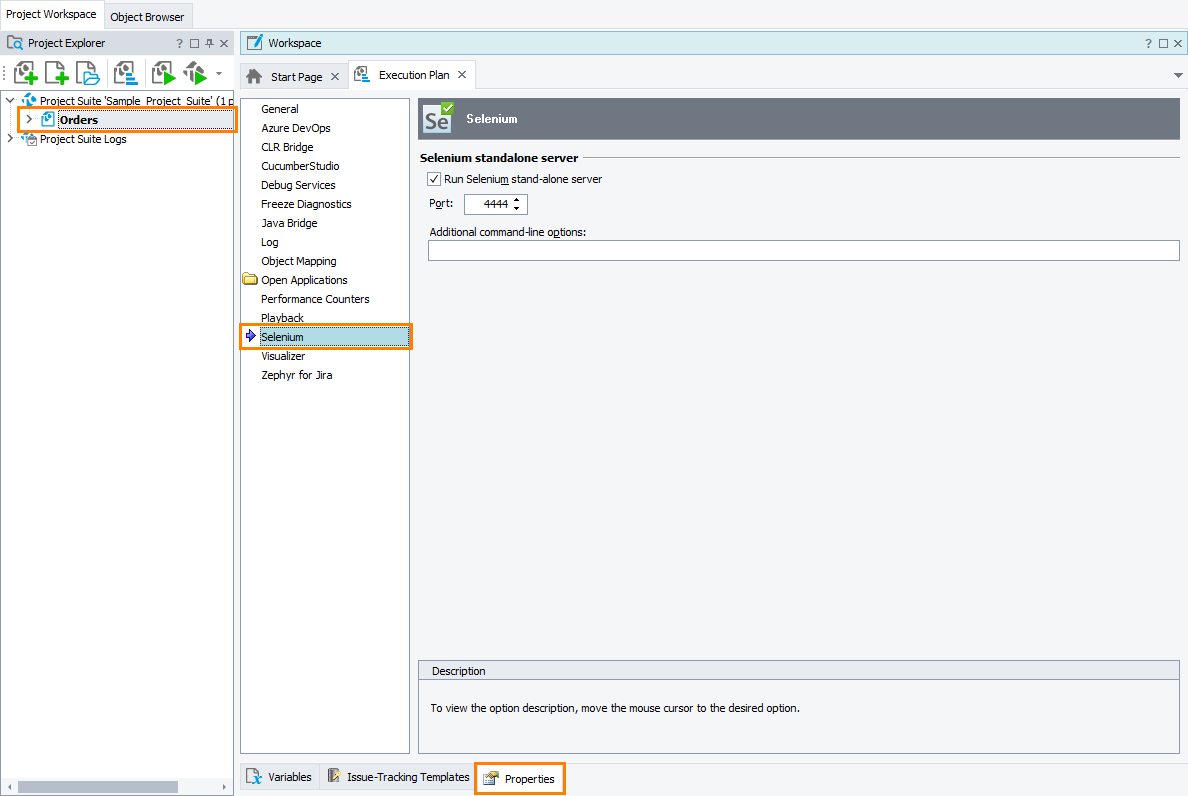Expand the Orders project node
The height and width of the screenshot is (796, 1188).
tap(30, 119)
